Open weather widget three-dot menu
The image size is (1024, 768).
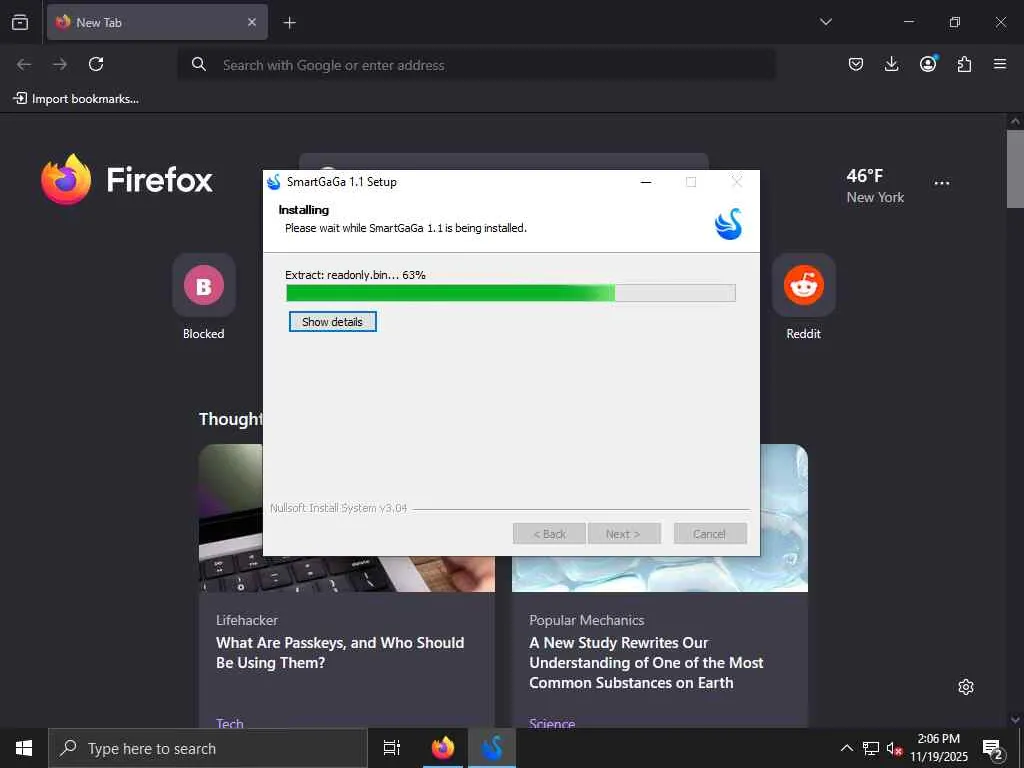coord(942,184)
